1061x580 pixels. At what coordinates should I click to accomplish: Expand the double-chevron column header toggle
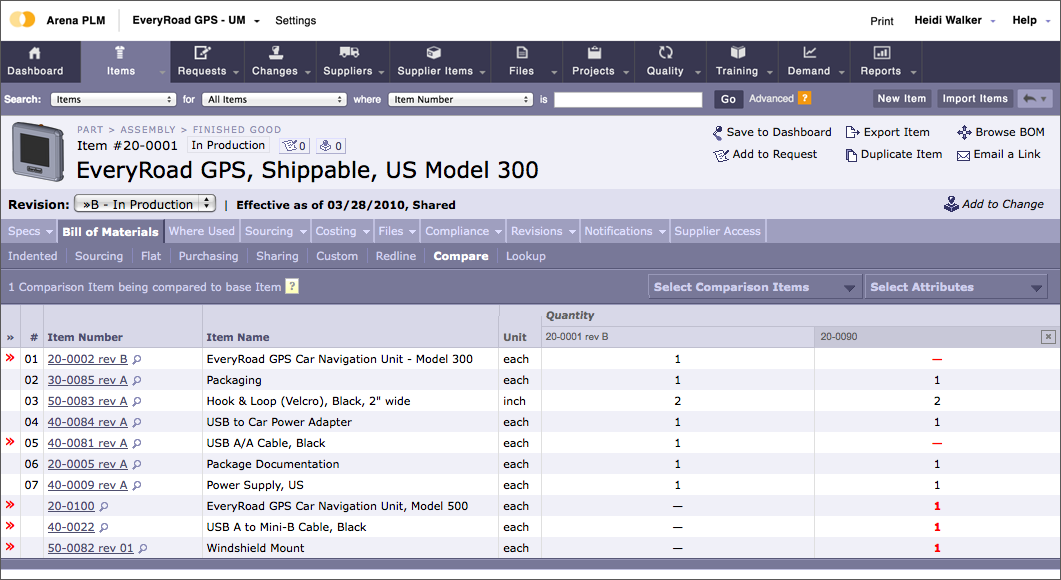pyautogui.click(x=10, y=337)
